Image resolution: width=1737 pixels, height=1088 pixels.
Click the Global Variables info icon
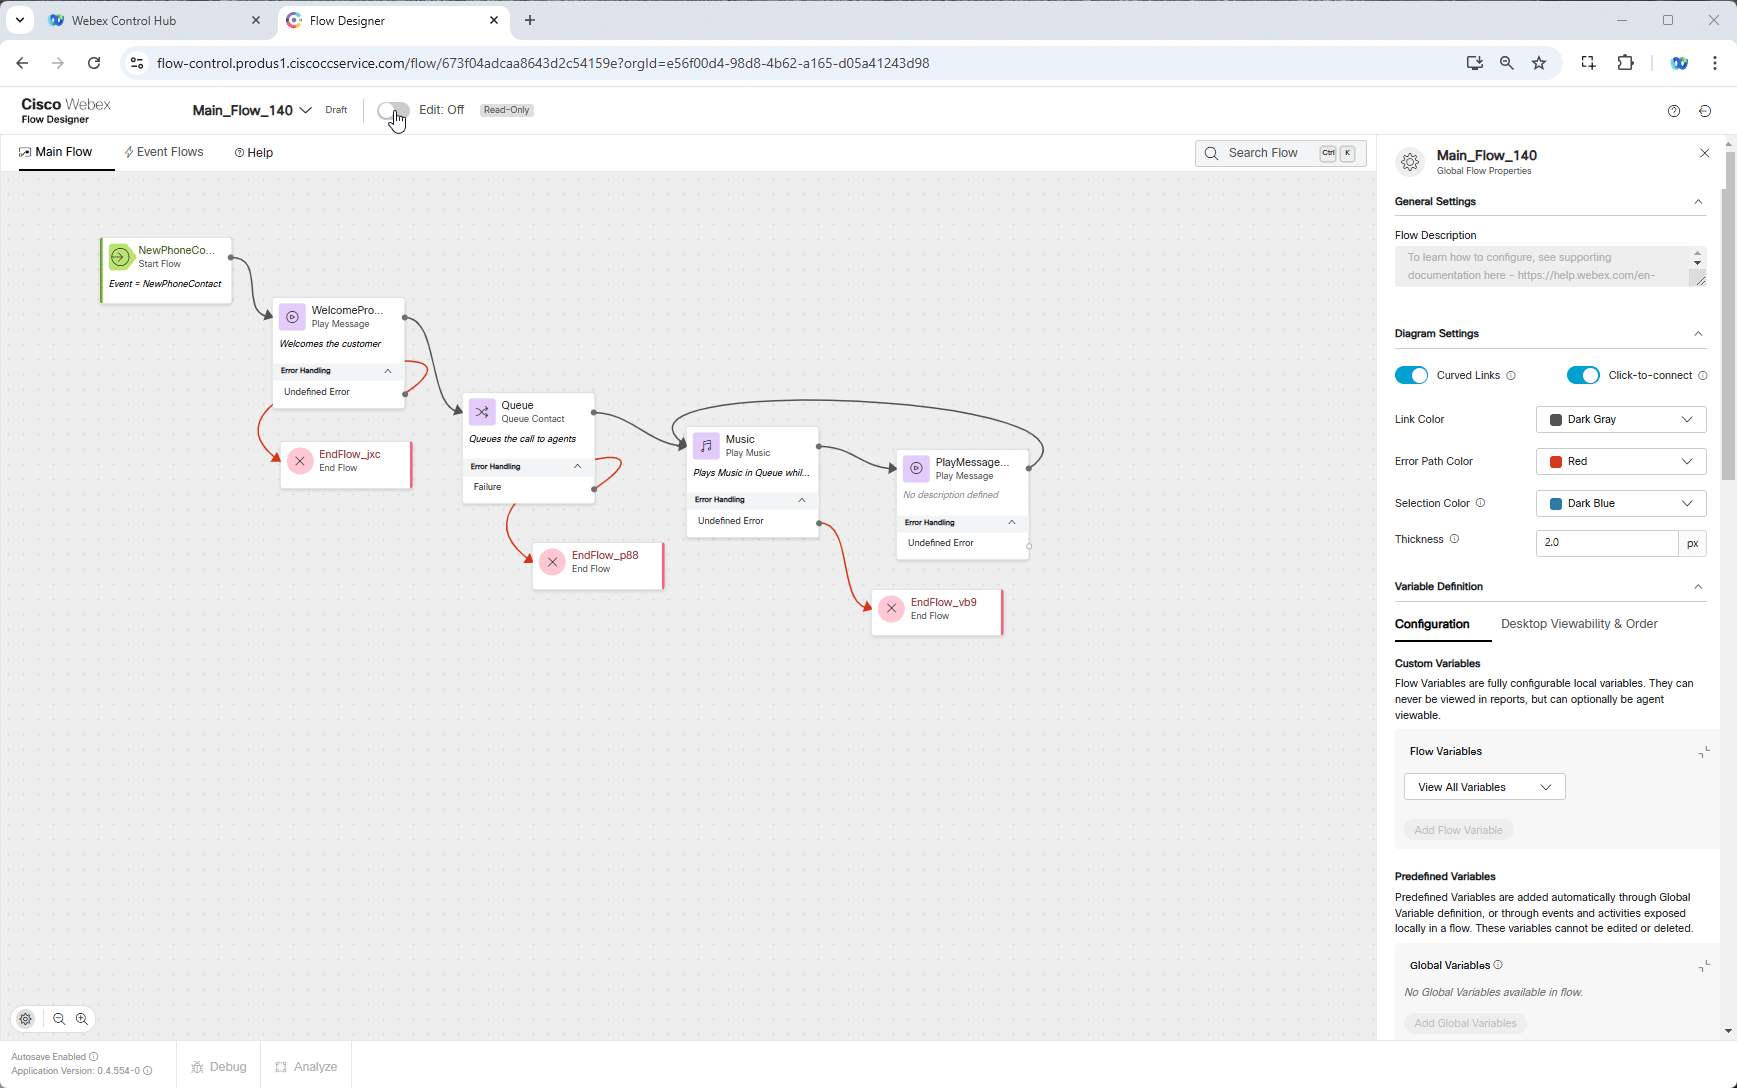[1498, 965]
